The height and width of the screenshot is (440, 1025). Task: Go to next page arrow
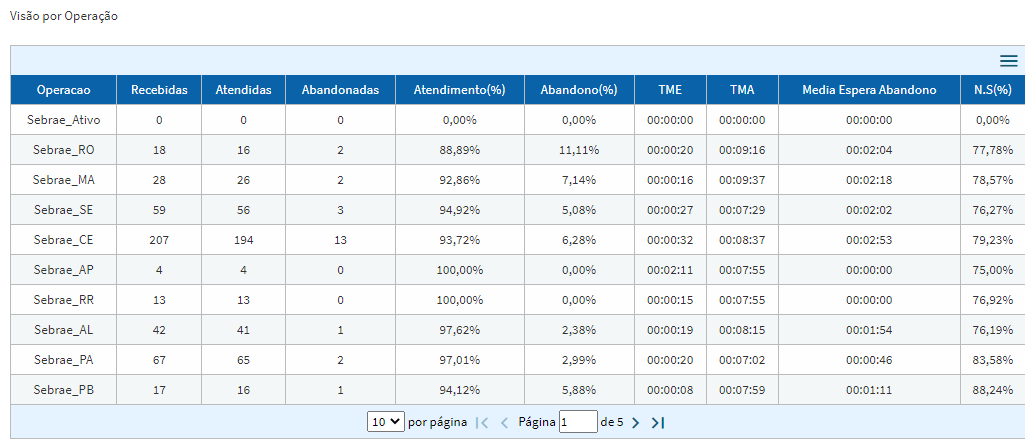pos(636,422)
